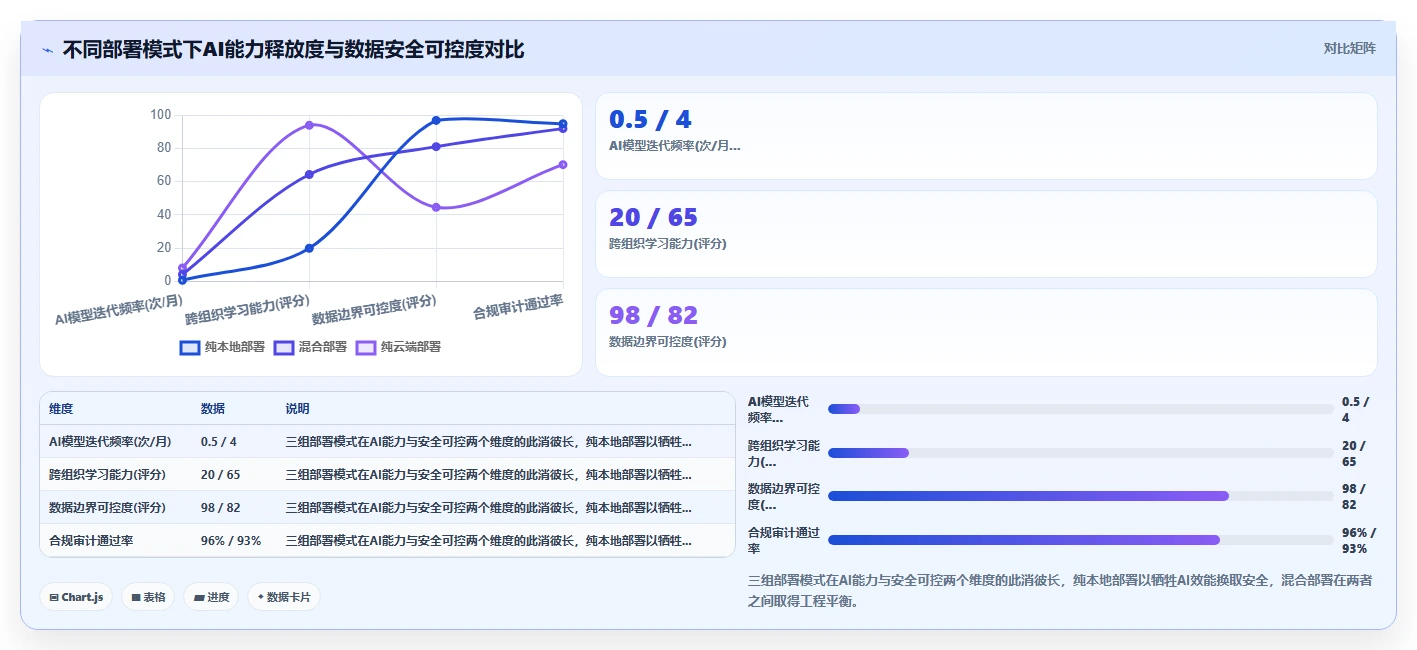Click table value 96% / 93%
1417x650 pixels.
tap(231, 541)
